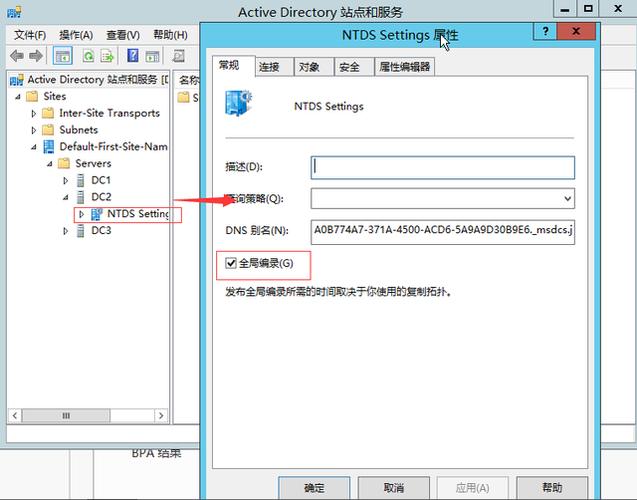
Task: Select the Sites folder in the tree
Action: (54, 96)
